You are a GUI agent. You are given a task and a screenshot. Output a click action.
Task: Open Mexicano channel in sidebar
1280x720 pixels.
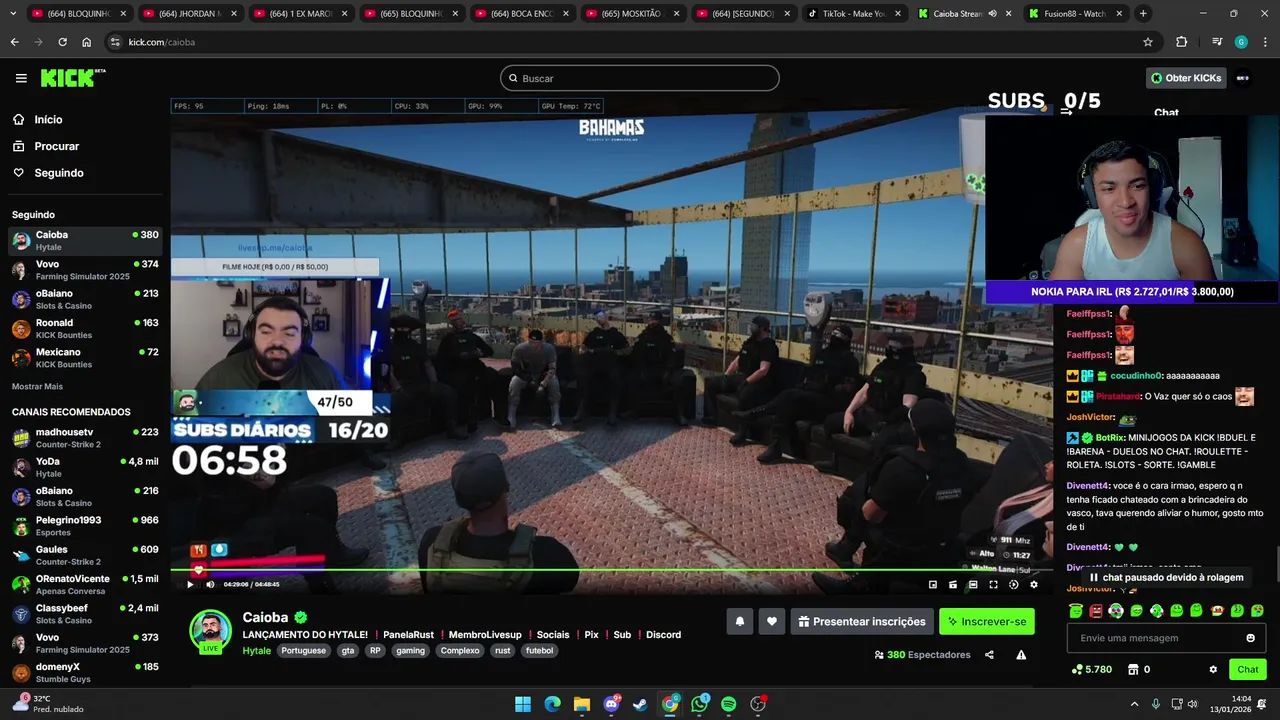point(85,358)
